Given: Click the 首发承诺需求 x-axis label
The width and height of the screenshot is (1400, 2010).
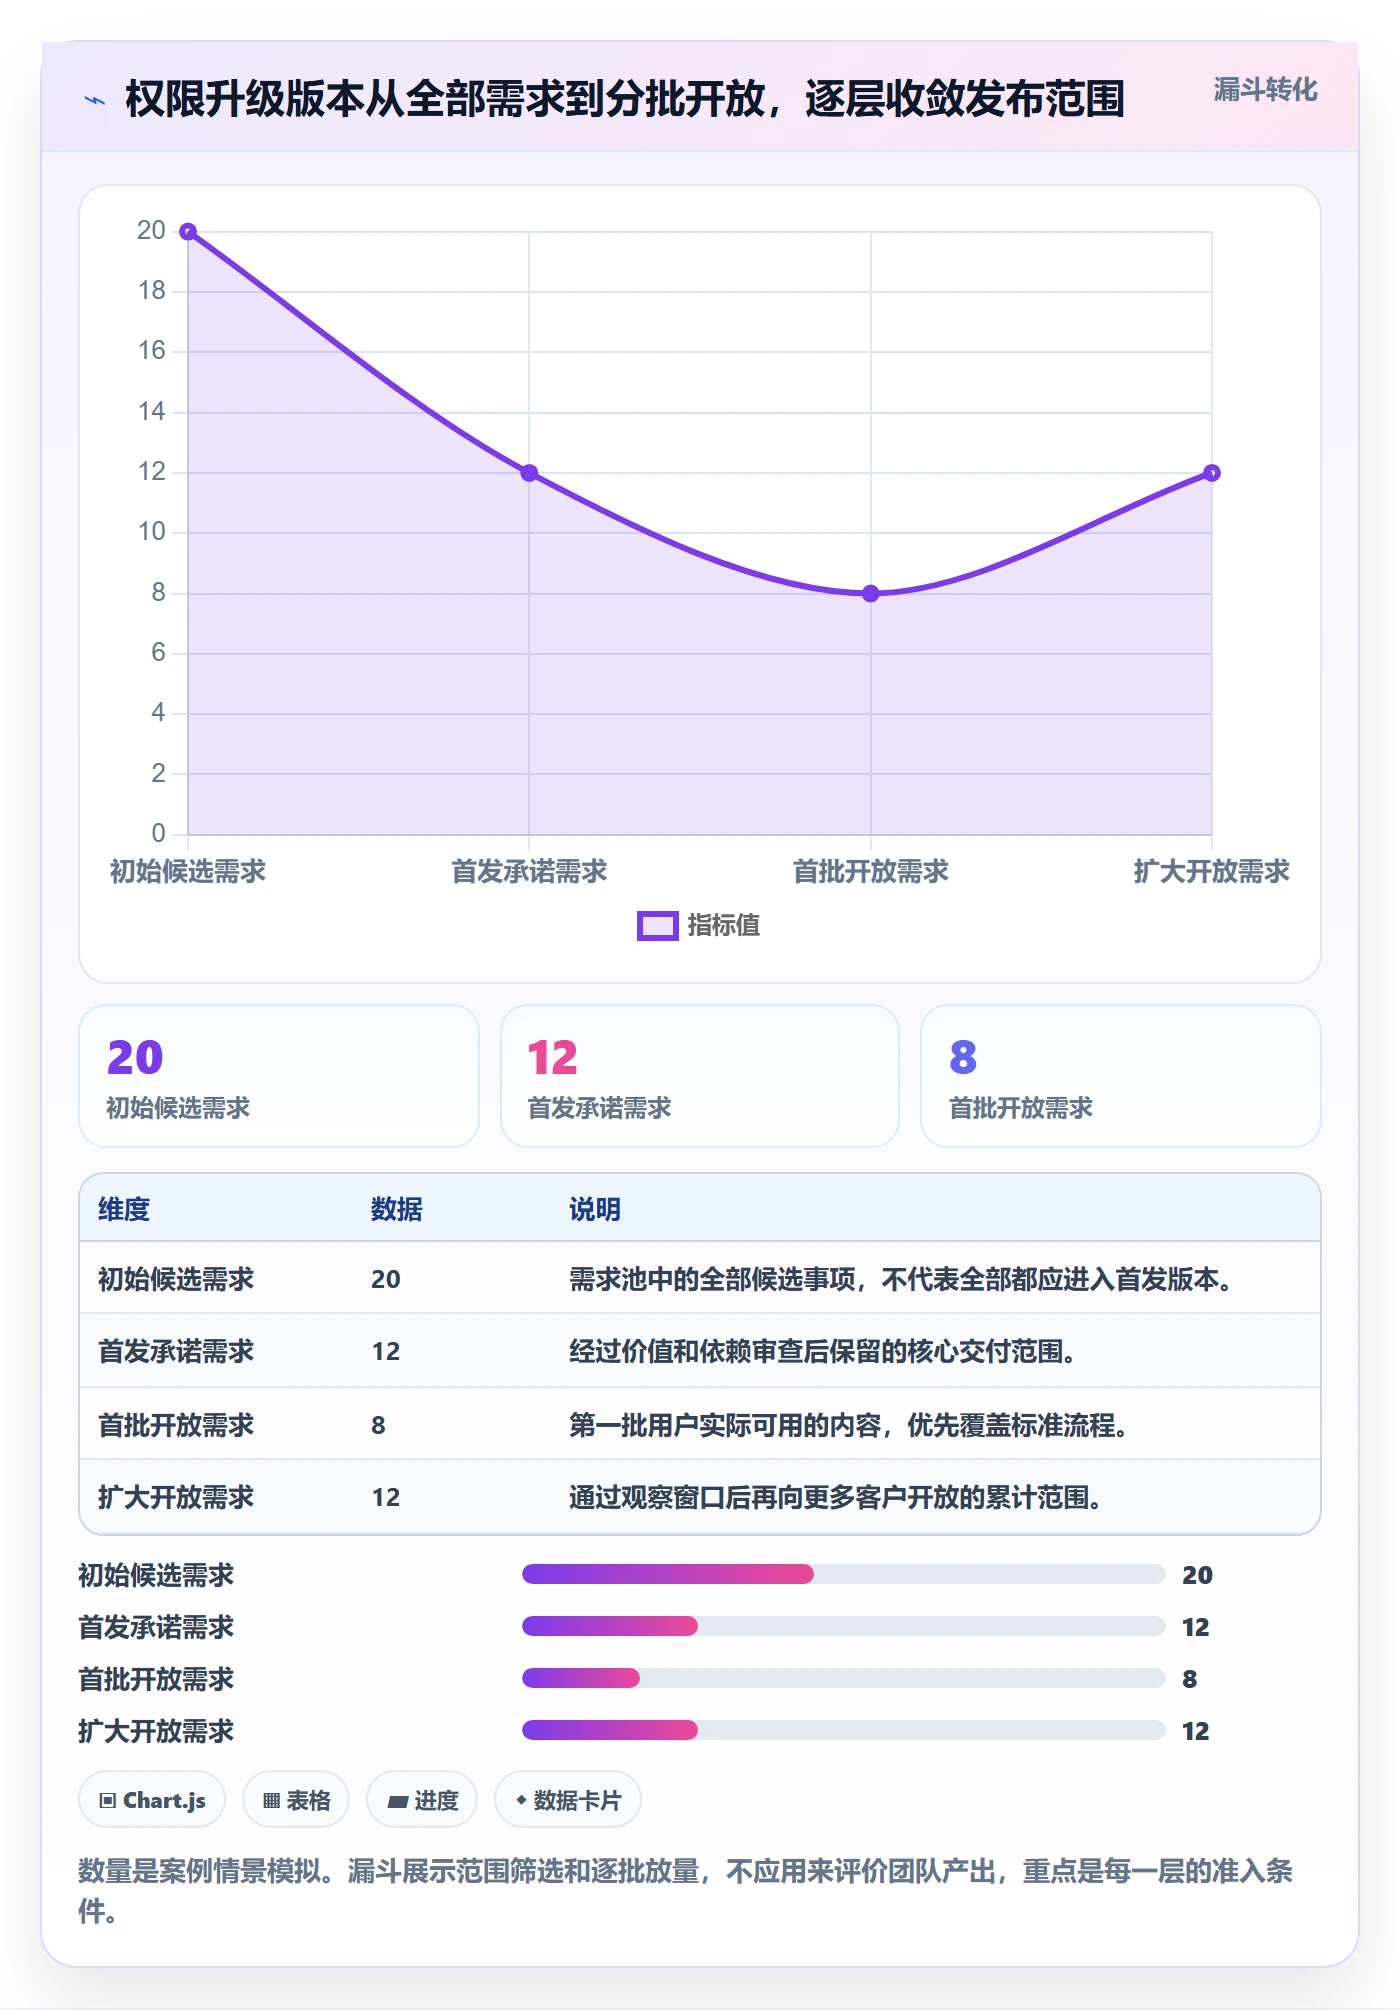Looking at the screenshot, I should [x=529, y=871].
